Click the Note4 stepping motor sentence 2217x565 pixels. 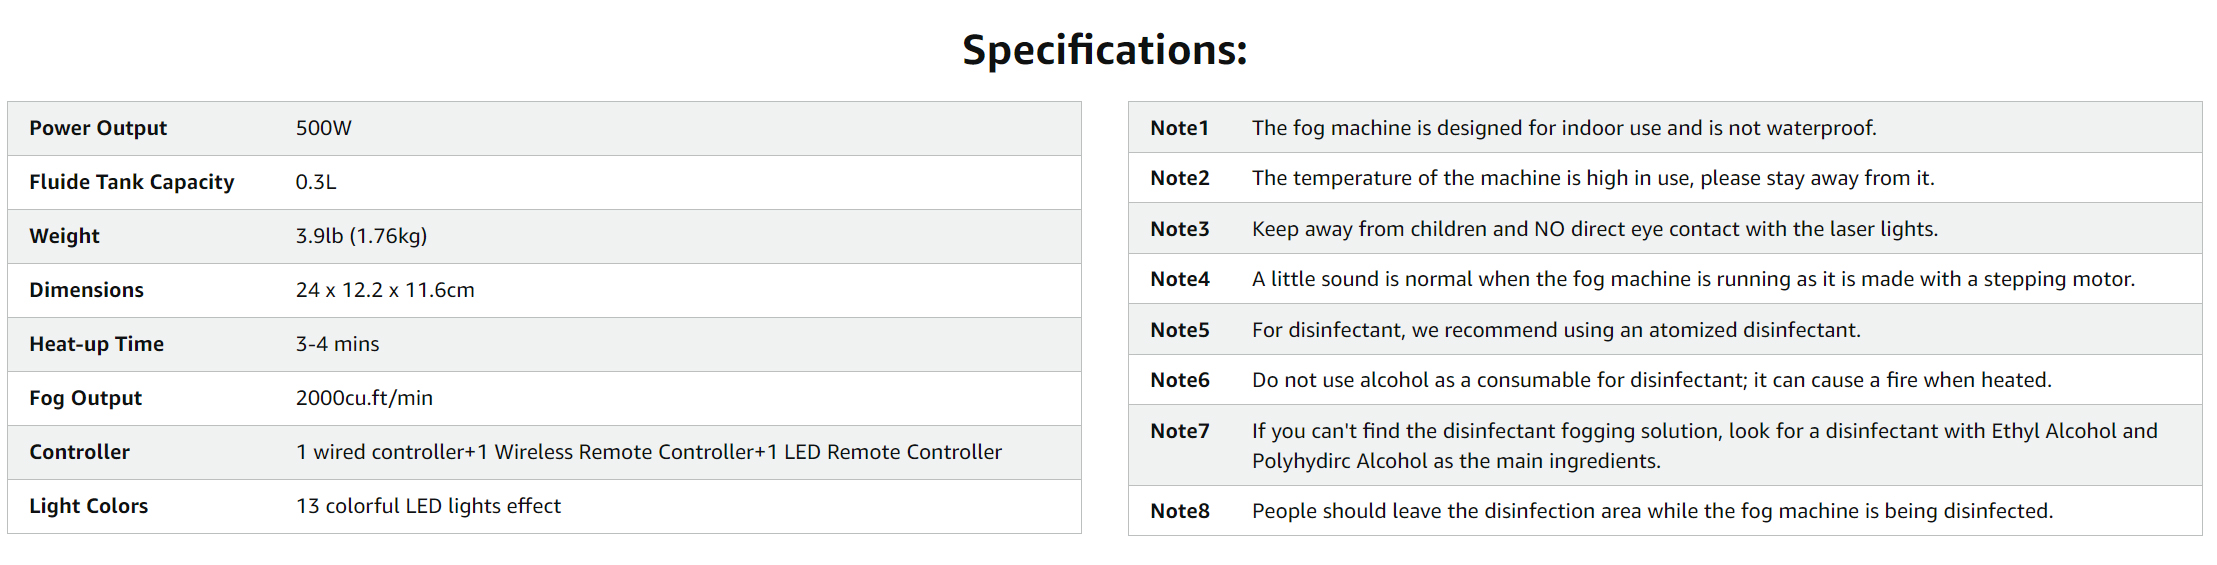[x=1693, y=279]
